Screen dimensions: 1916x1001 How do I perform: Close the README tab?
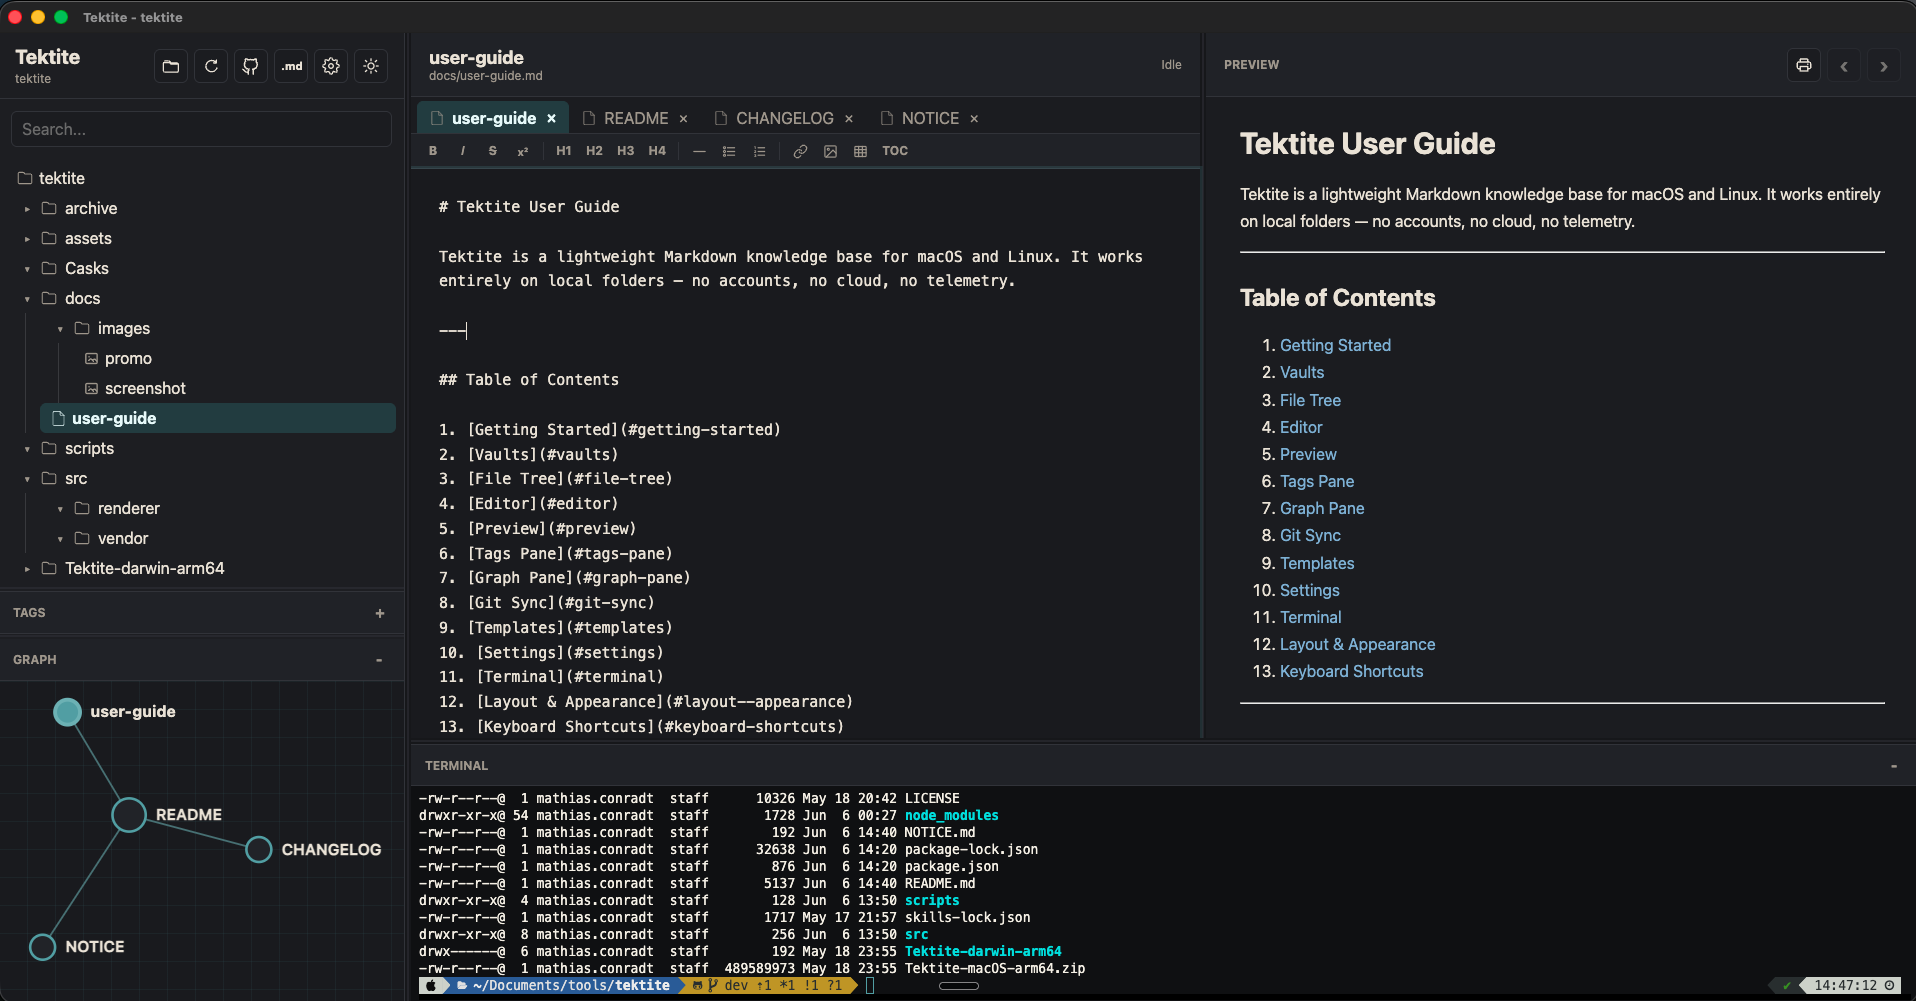click(684, 119)
